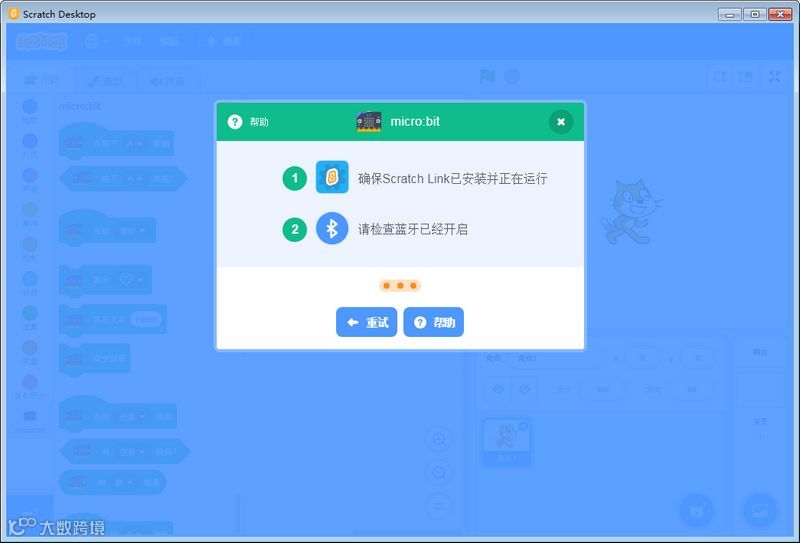This screenshot has height=543, width=800.
Task: Click the sprite direction field showing 90
Action: [692, 389]
